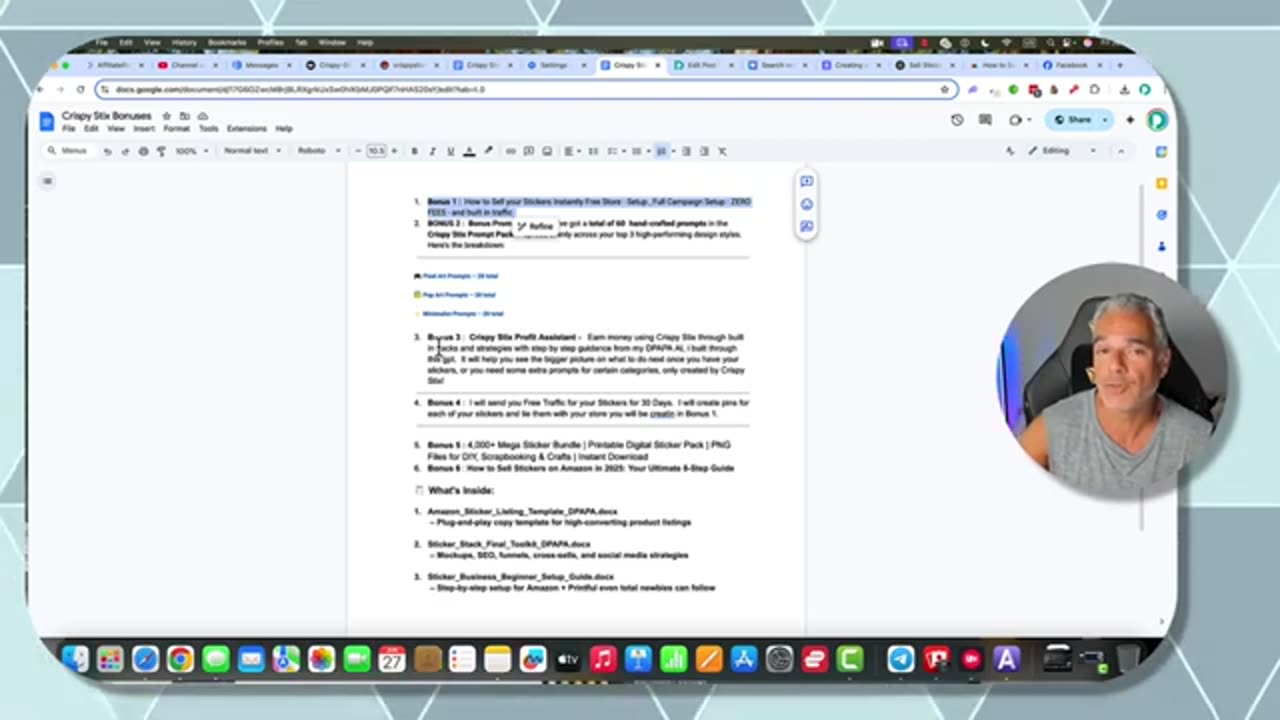Viewport: 1280px width, 720px height.
Task: Check the cloud save status icon
Action: (x=202, y=116)
